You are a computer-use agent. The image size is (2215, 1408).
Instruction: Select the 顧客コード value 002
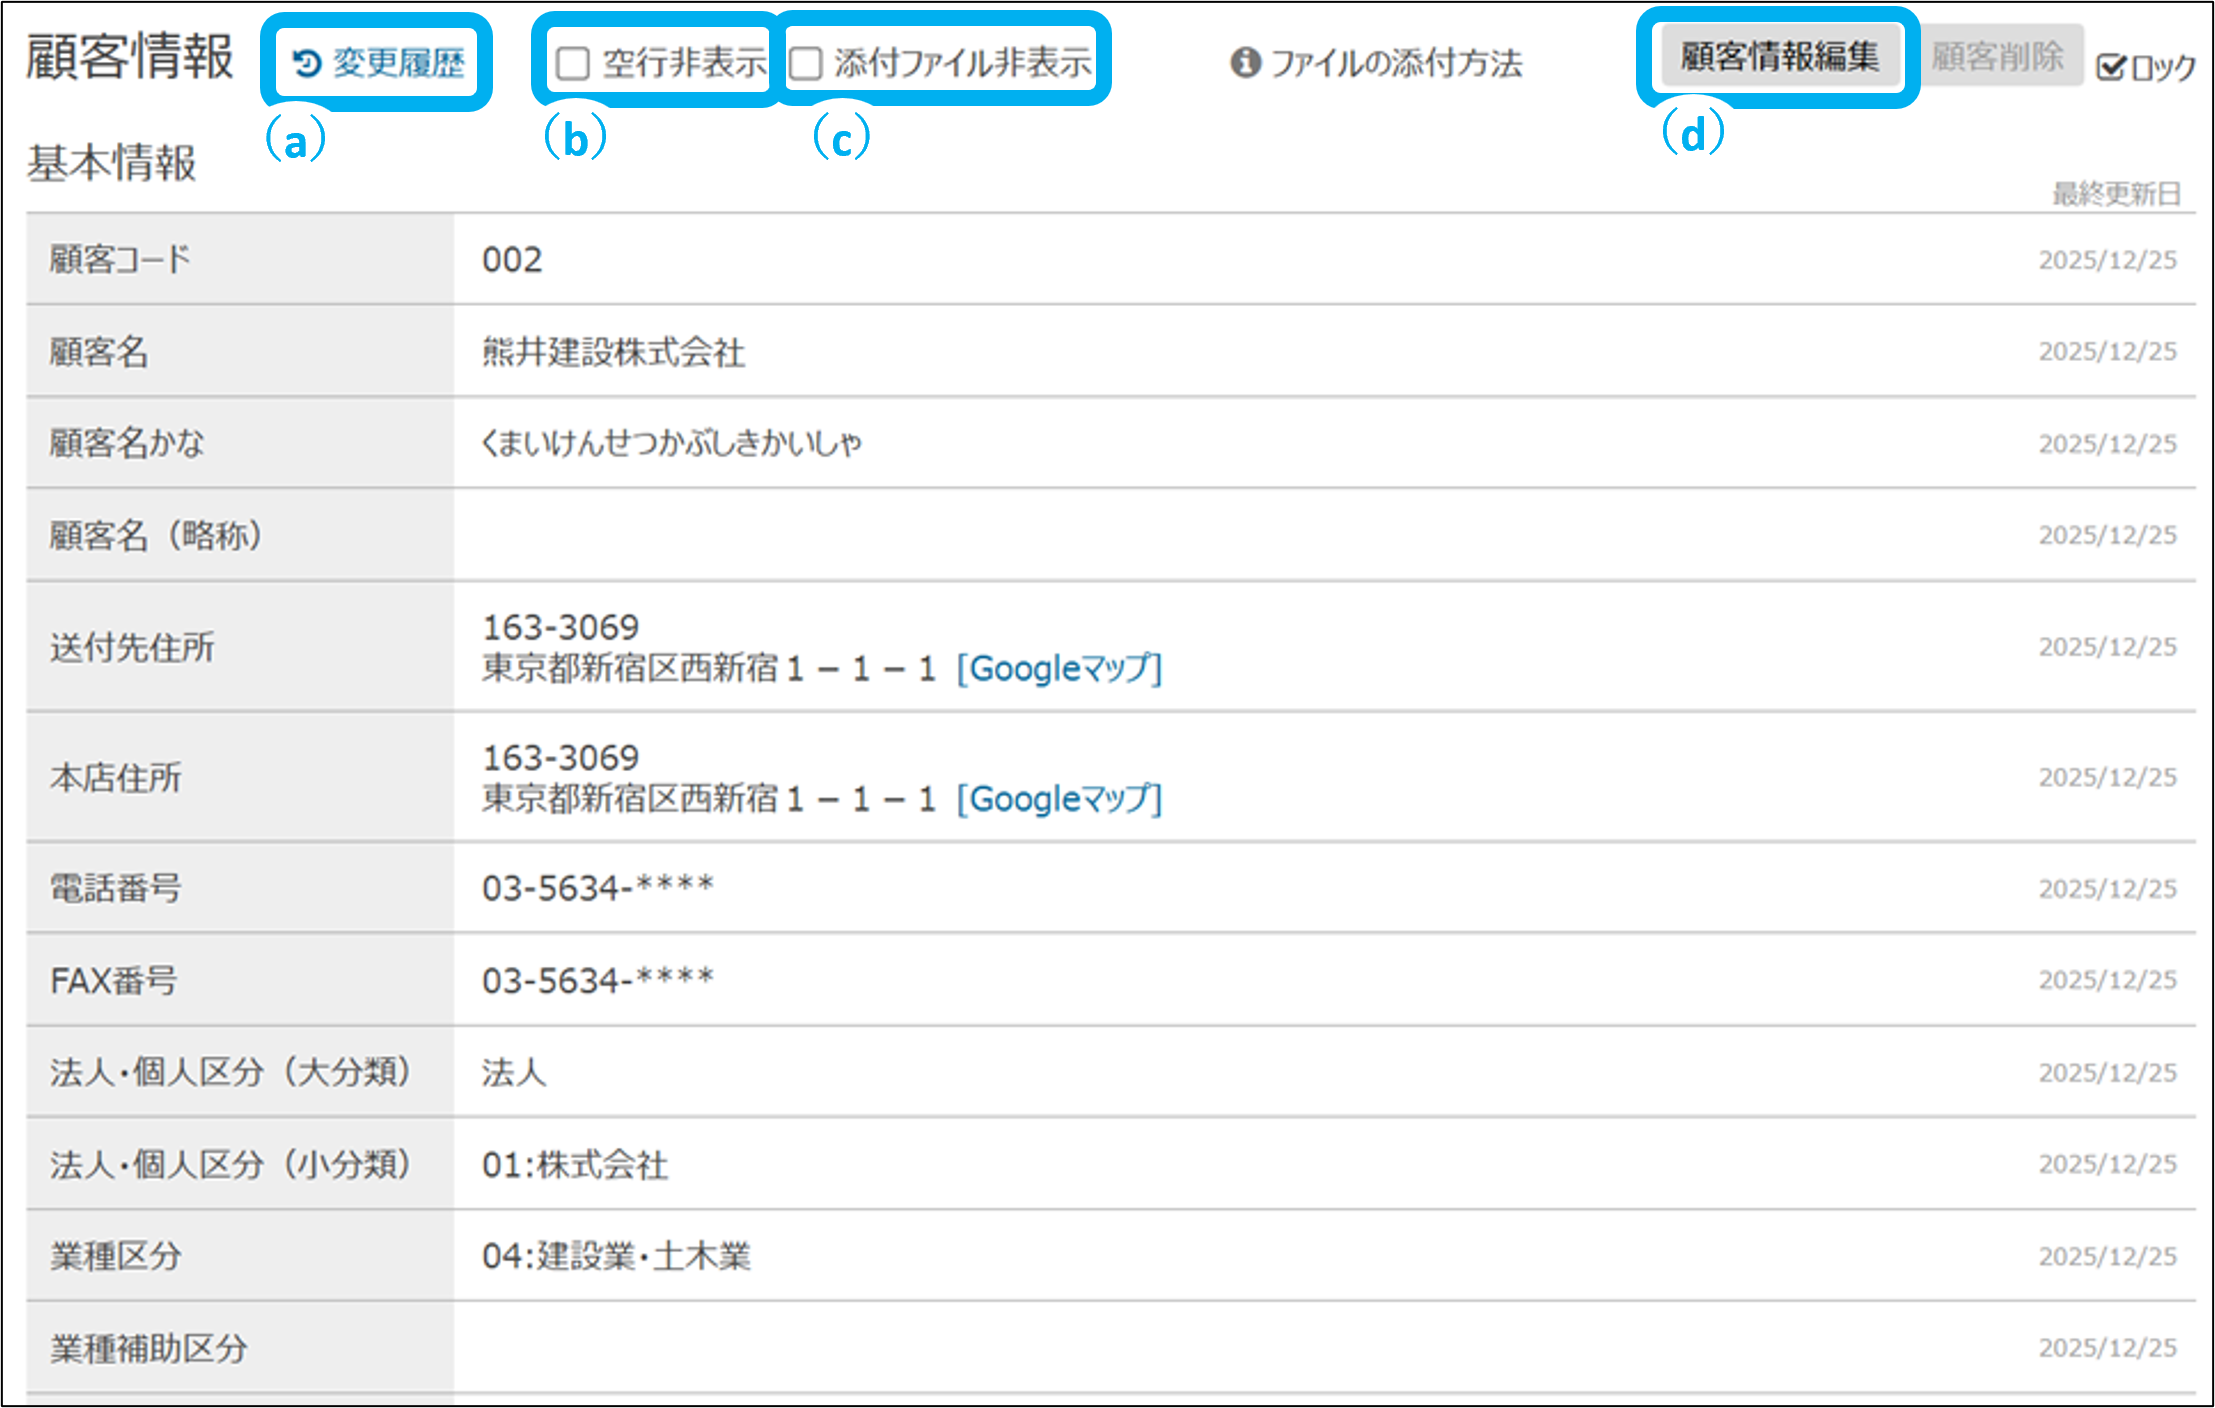coord(512,260)
